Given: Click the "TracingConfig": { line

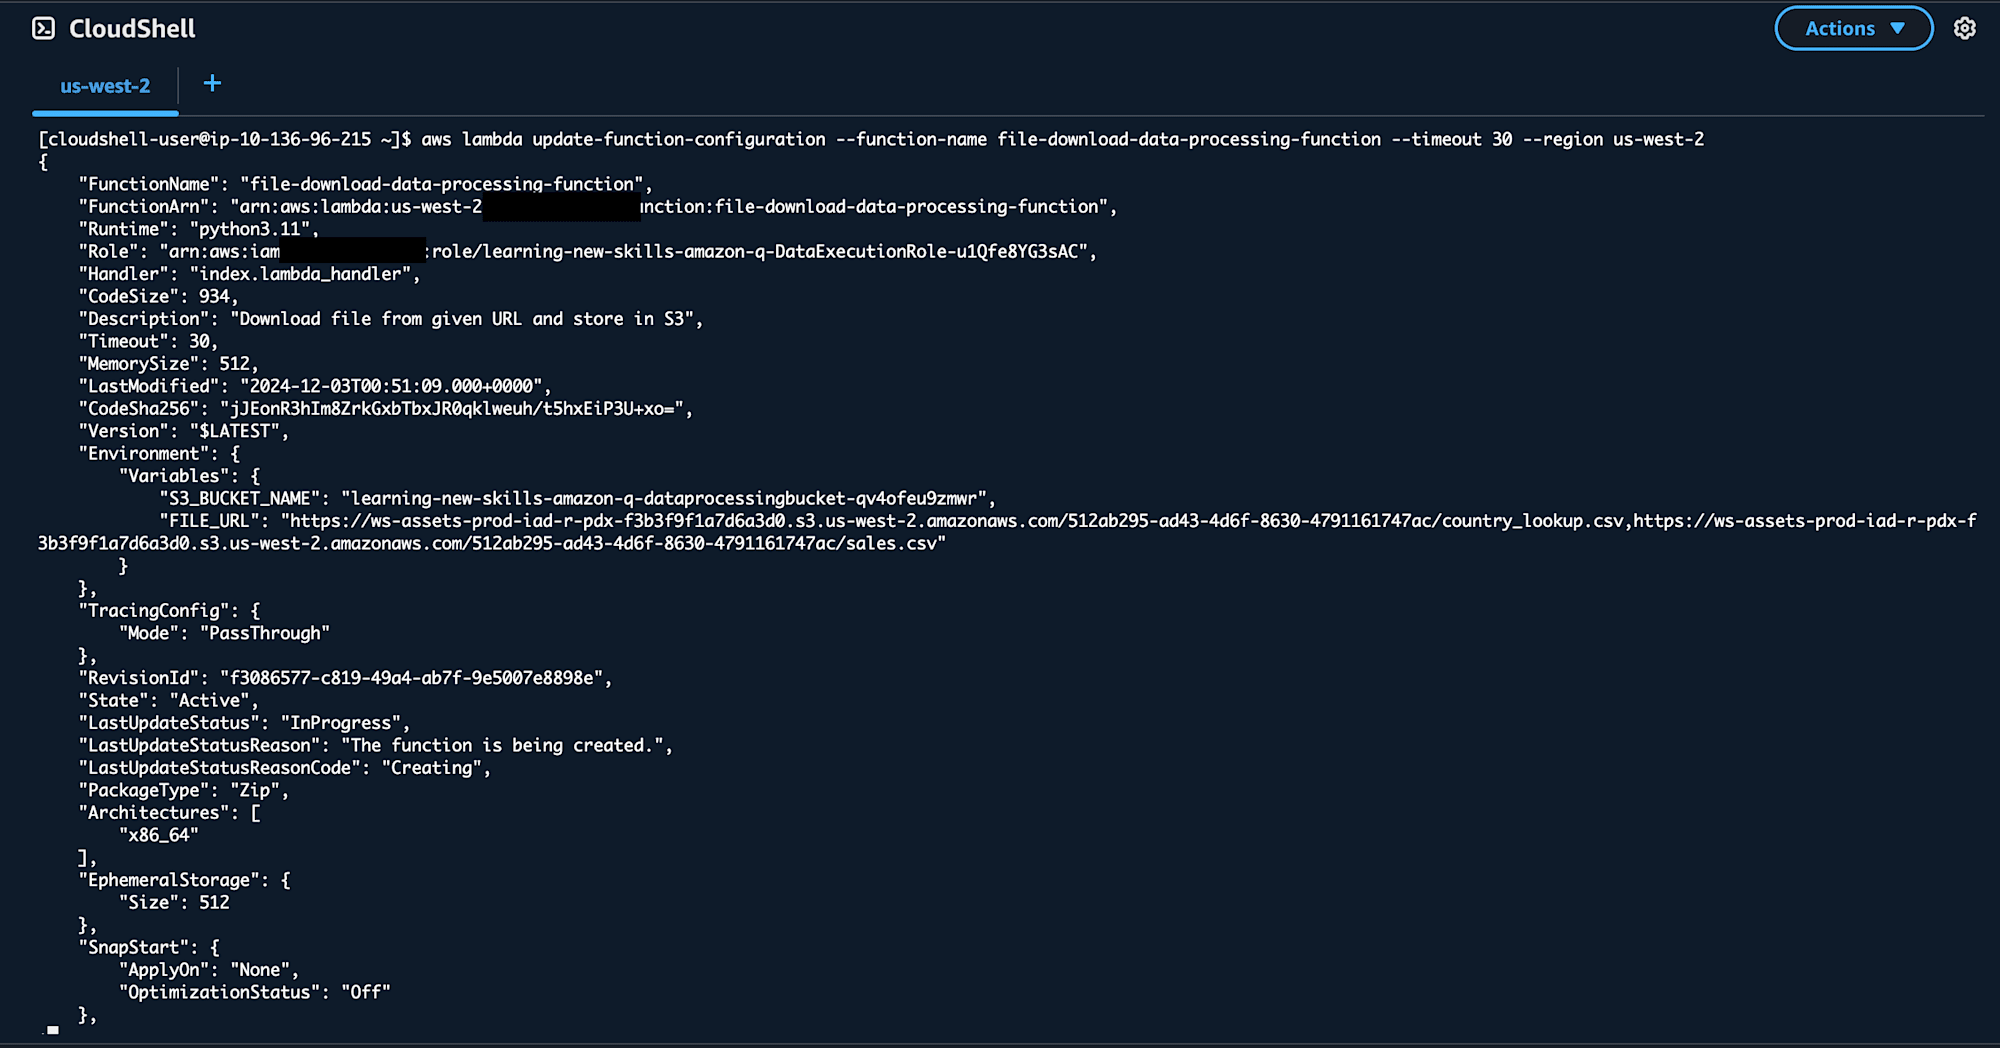Looking at the screenshot, I should pyautogui.click(x=169, y=610).
